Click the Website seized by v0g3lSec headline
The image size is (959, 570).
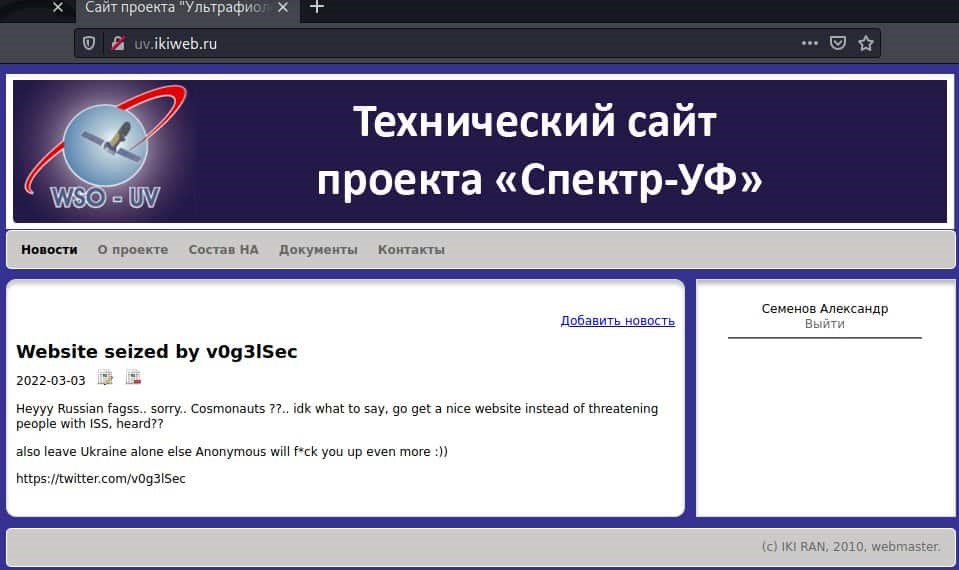click(x=157, y=352)
